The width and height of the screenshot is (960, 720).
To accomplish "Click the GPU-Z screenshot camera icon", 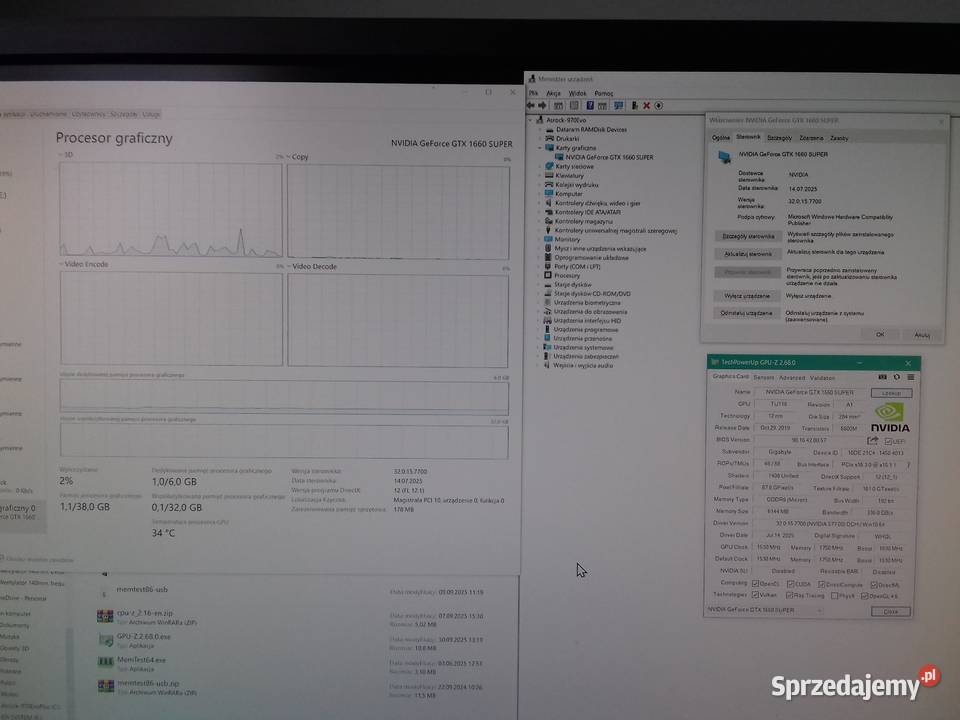I will [x=882, y=377].
